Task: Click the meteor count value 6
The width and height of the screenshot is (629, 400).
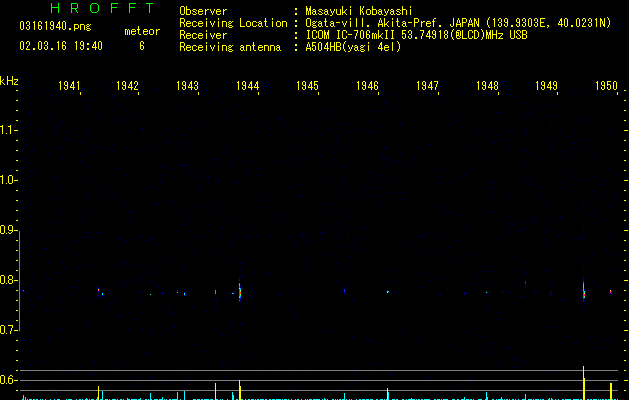Action: click(x=142, y=46)
